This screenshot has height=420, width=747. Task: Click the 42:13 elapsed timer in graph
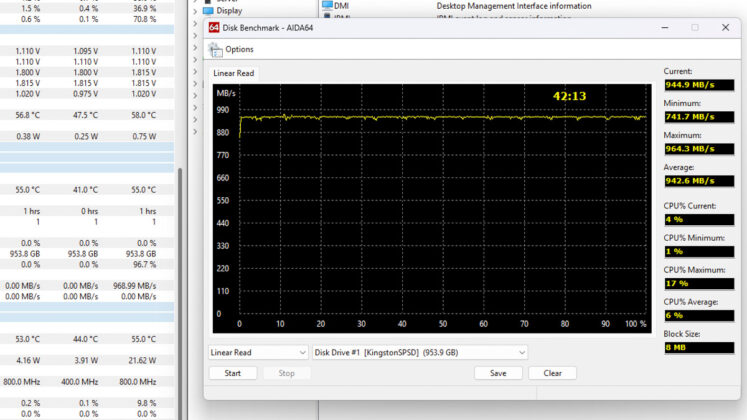tap(569, 96)
